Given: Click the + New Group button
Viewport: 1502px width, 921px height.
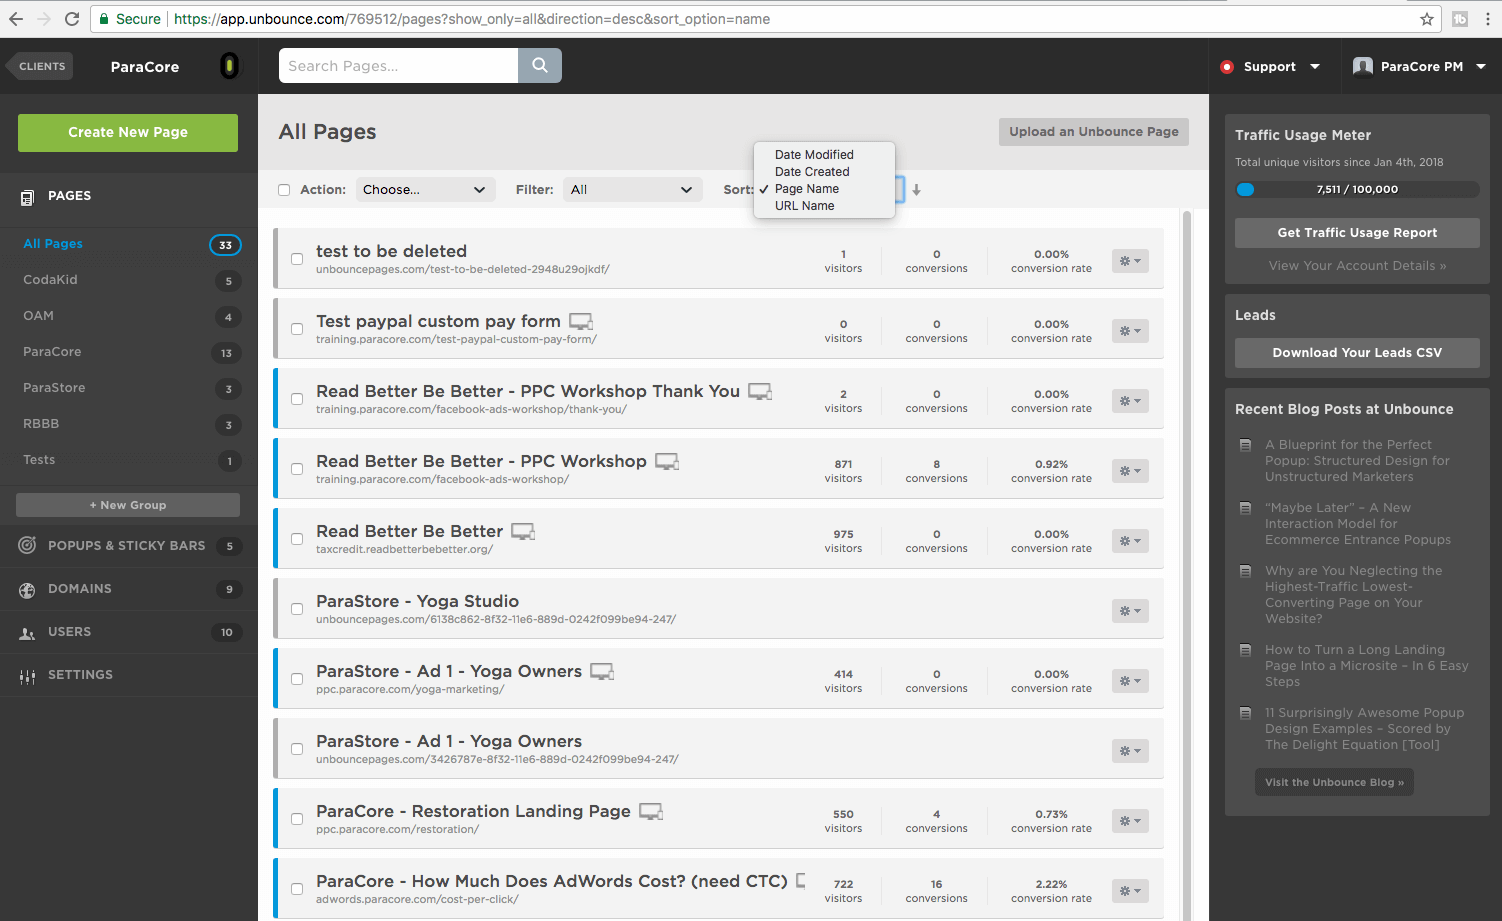Looking at the screenshot, I should 128,505.
